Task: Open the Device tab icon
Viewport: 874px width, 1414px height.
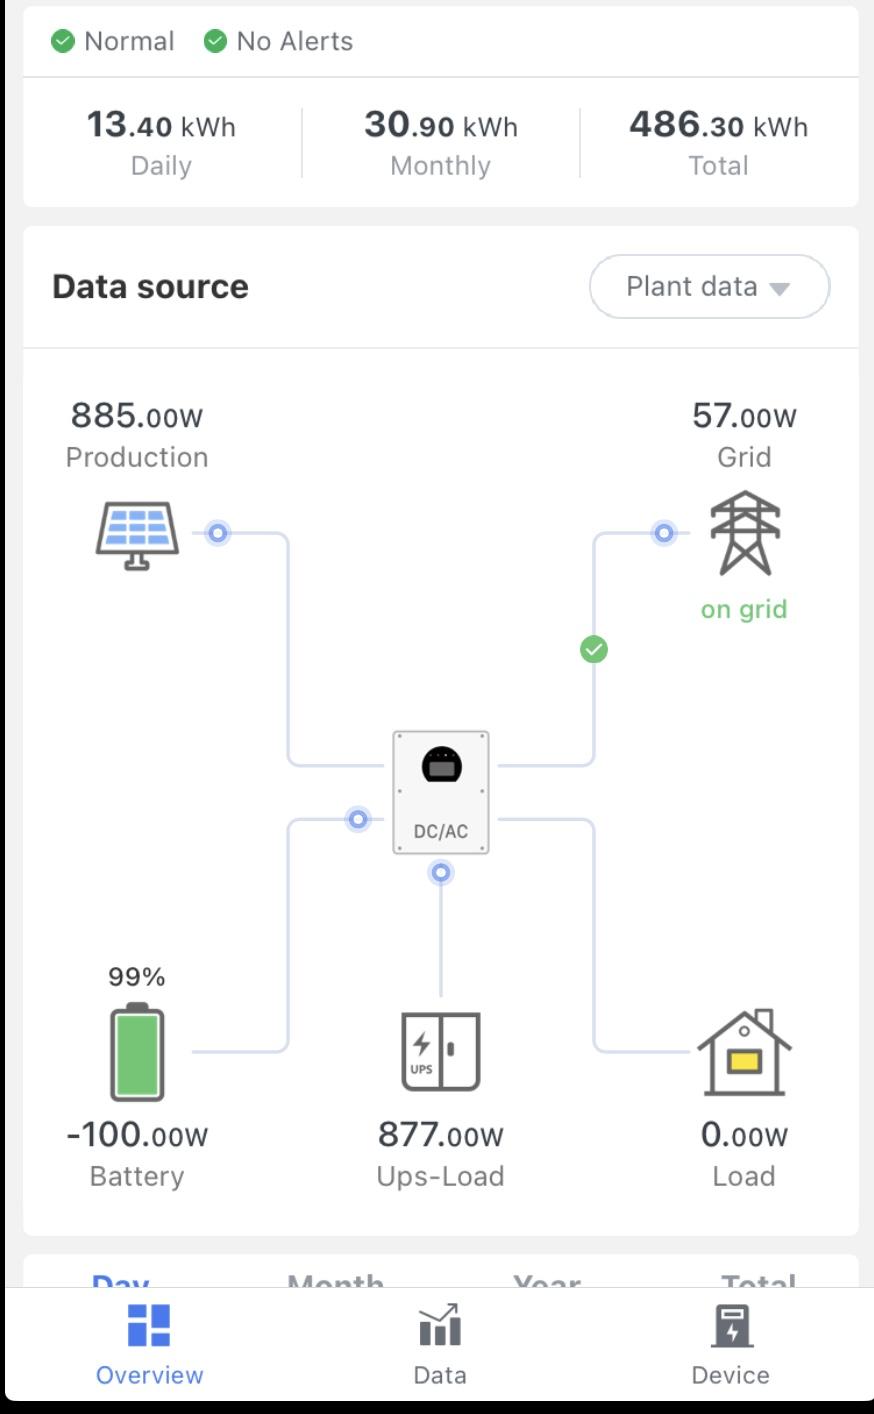Action: pyautogui.click(x=731, y=1326)
